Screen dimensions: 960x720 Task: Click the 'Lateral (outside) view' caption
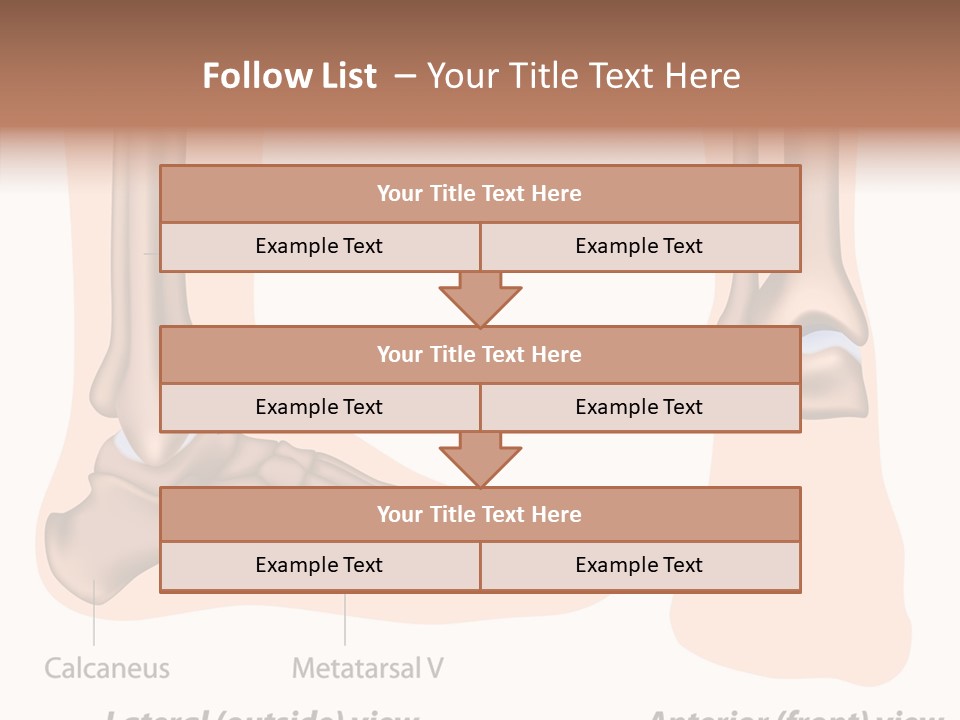click(262, 714)
